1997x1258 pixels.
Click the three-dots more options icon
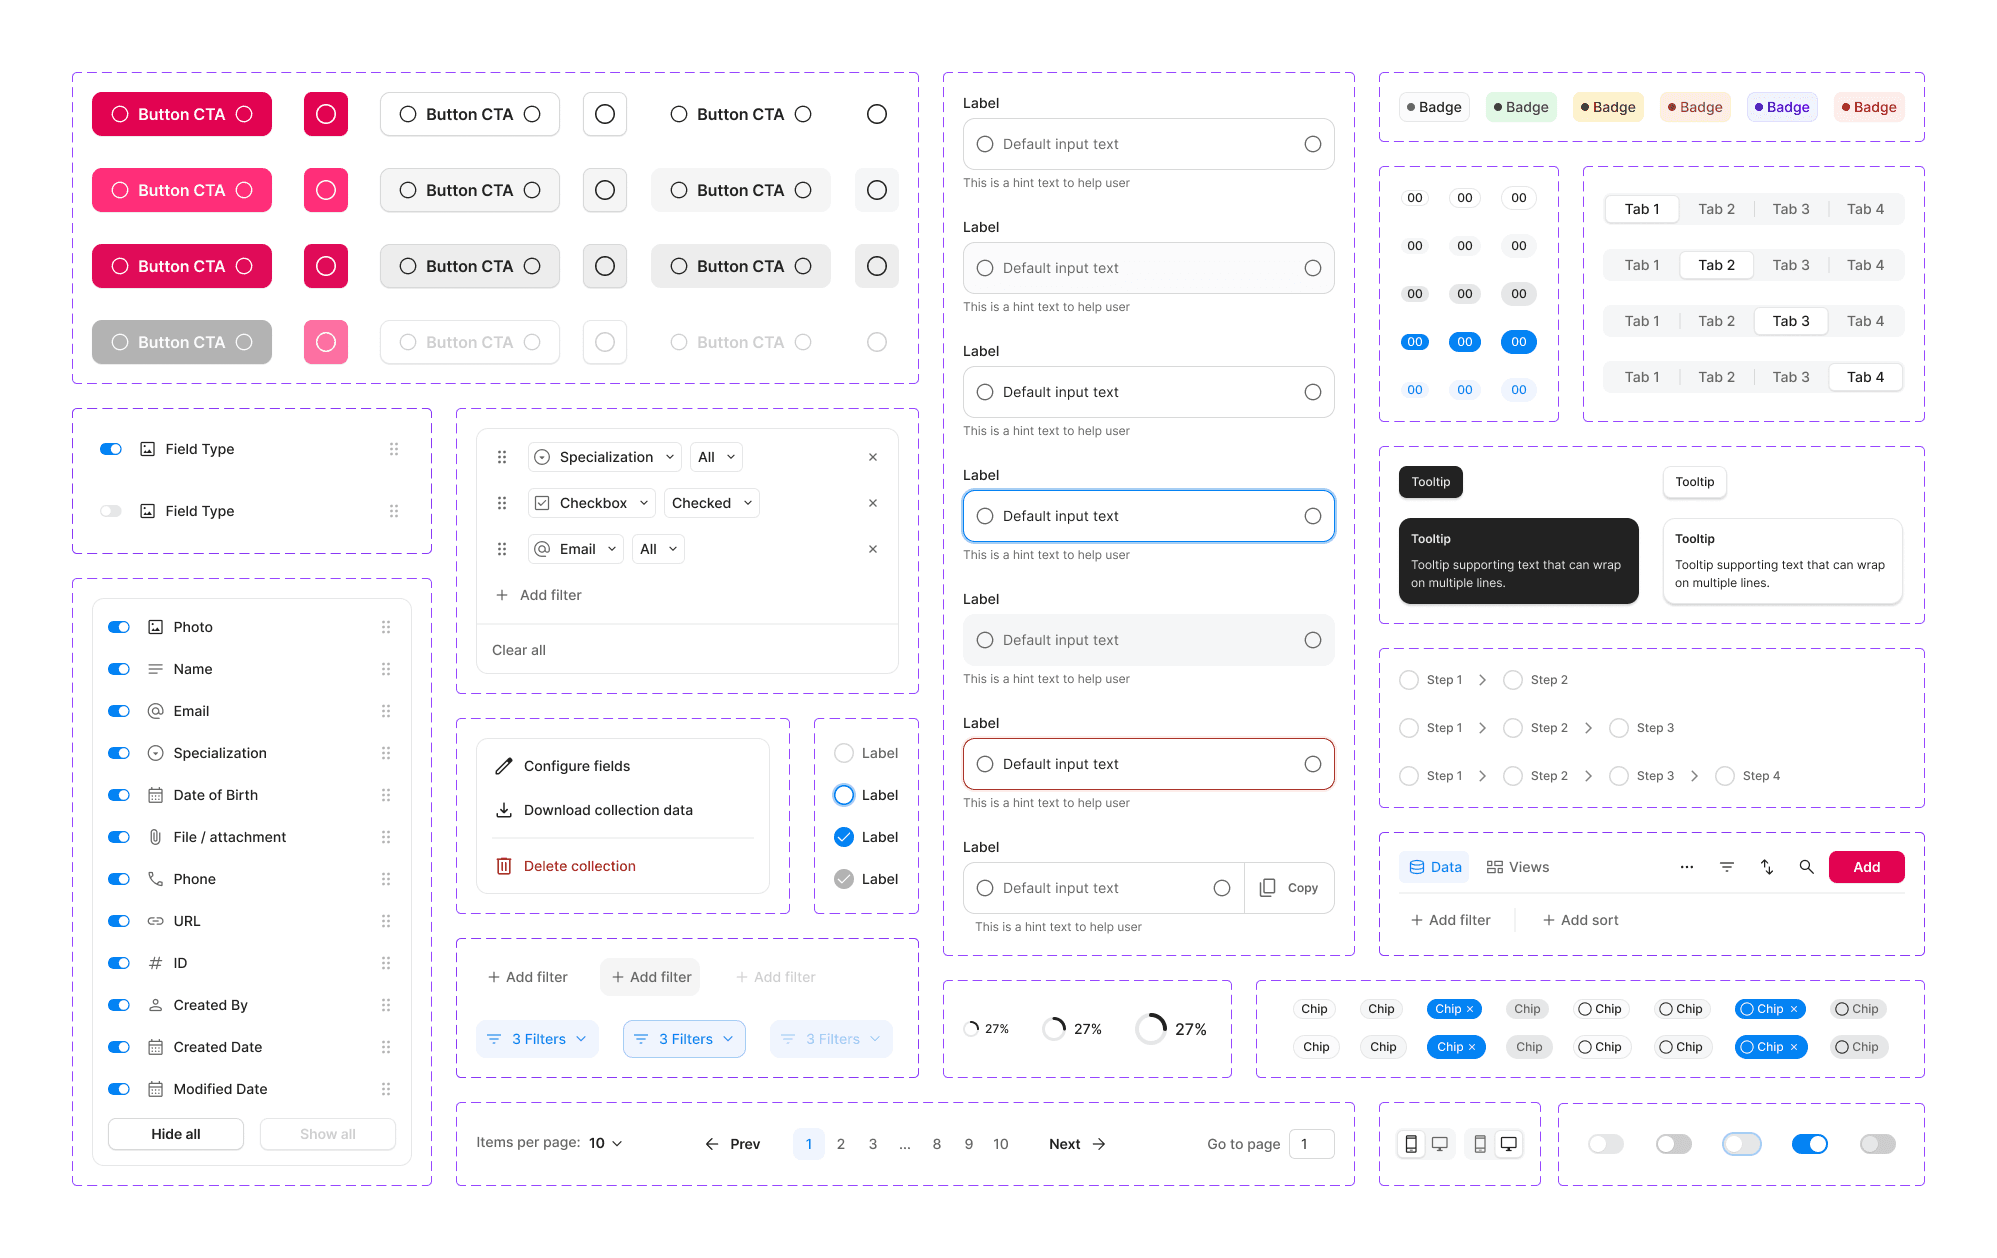click(1687, 867)
